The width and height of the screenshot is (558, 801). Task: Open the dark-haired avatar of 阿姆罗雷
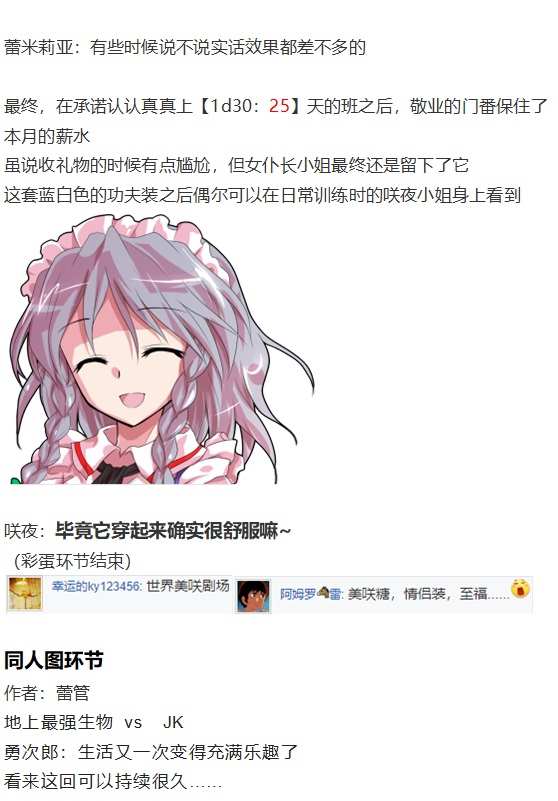[253, 597]
